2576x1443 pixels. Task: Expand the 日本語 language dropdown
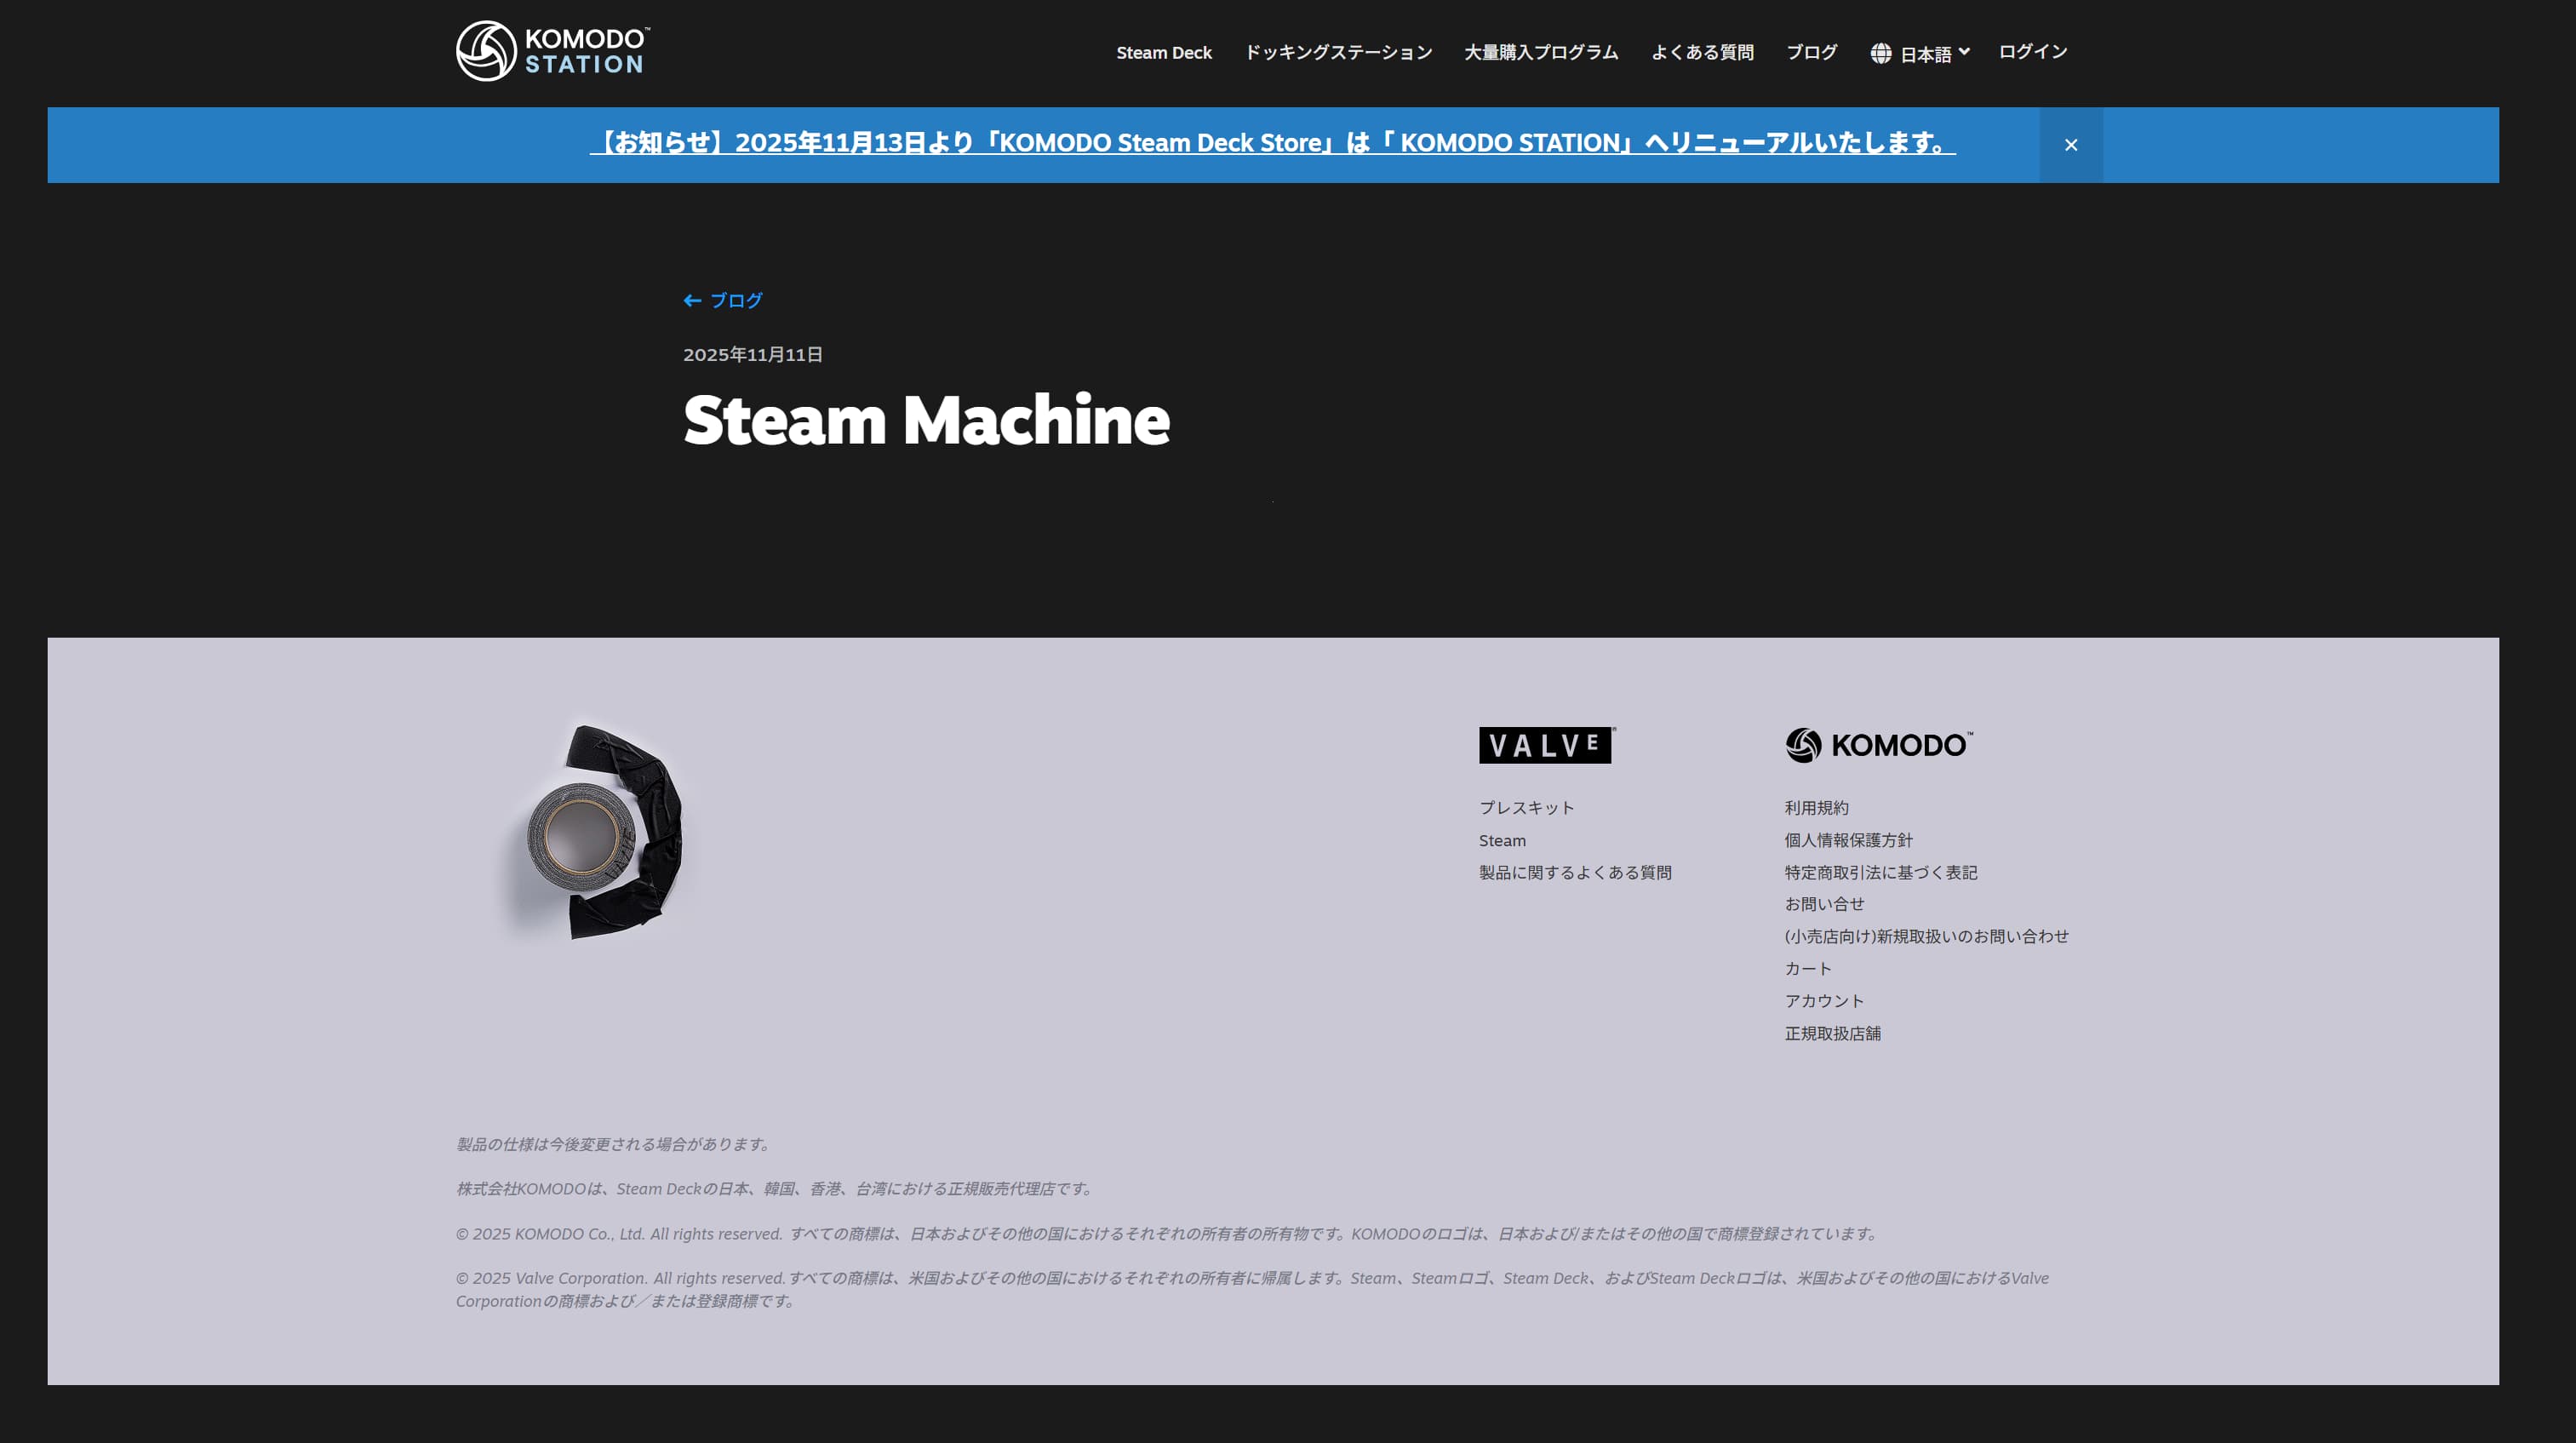(1927, 52)
